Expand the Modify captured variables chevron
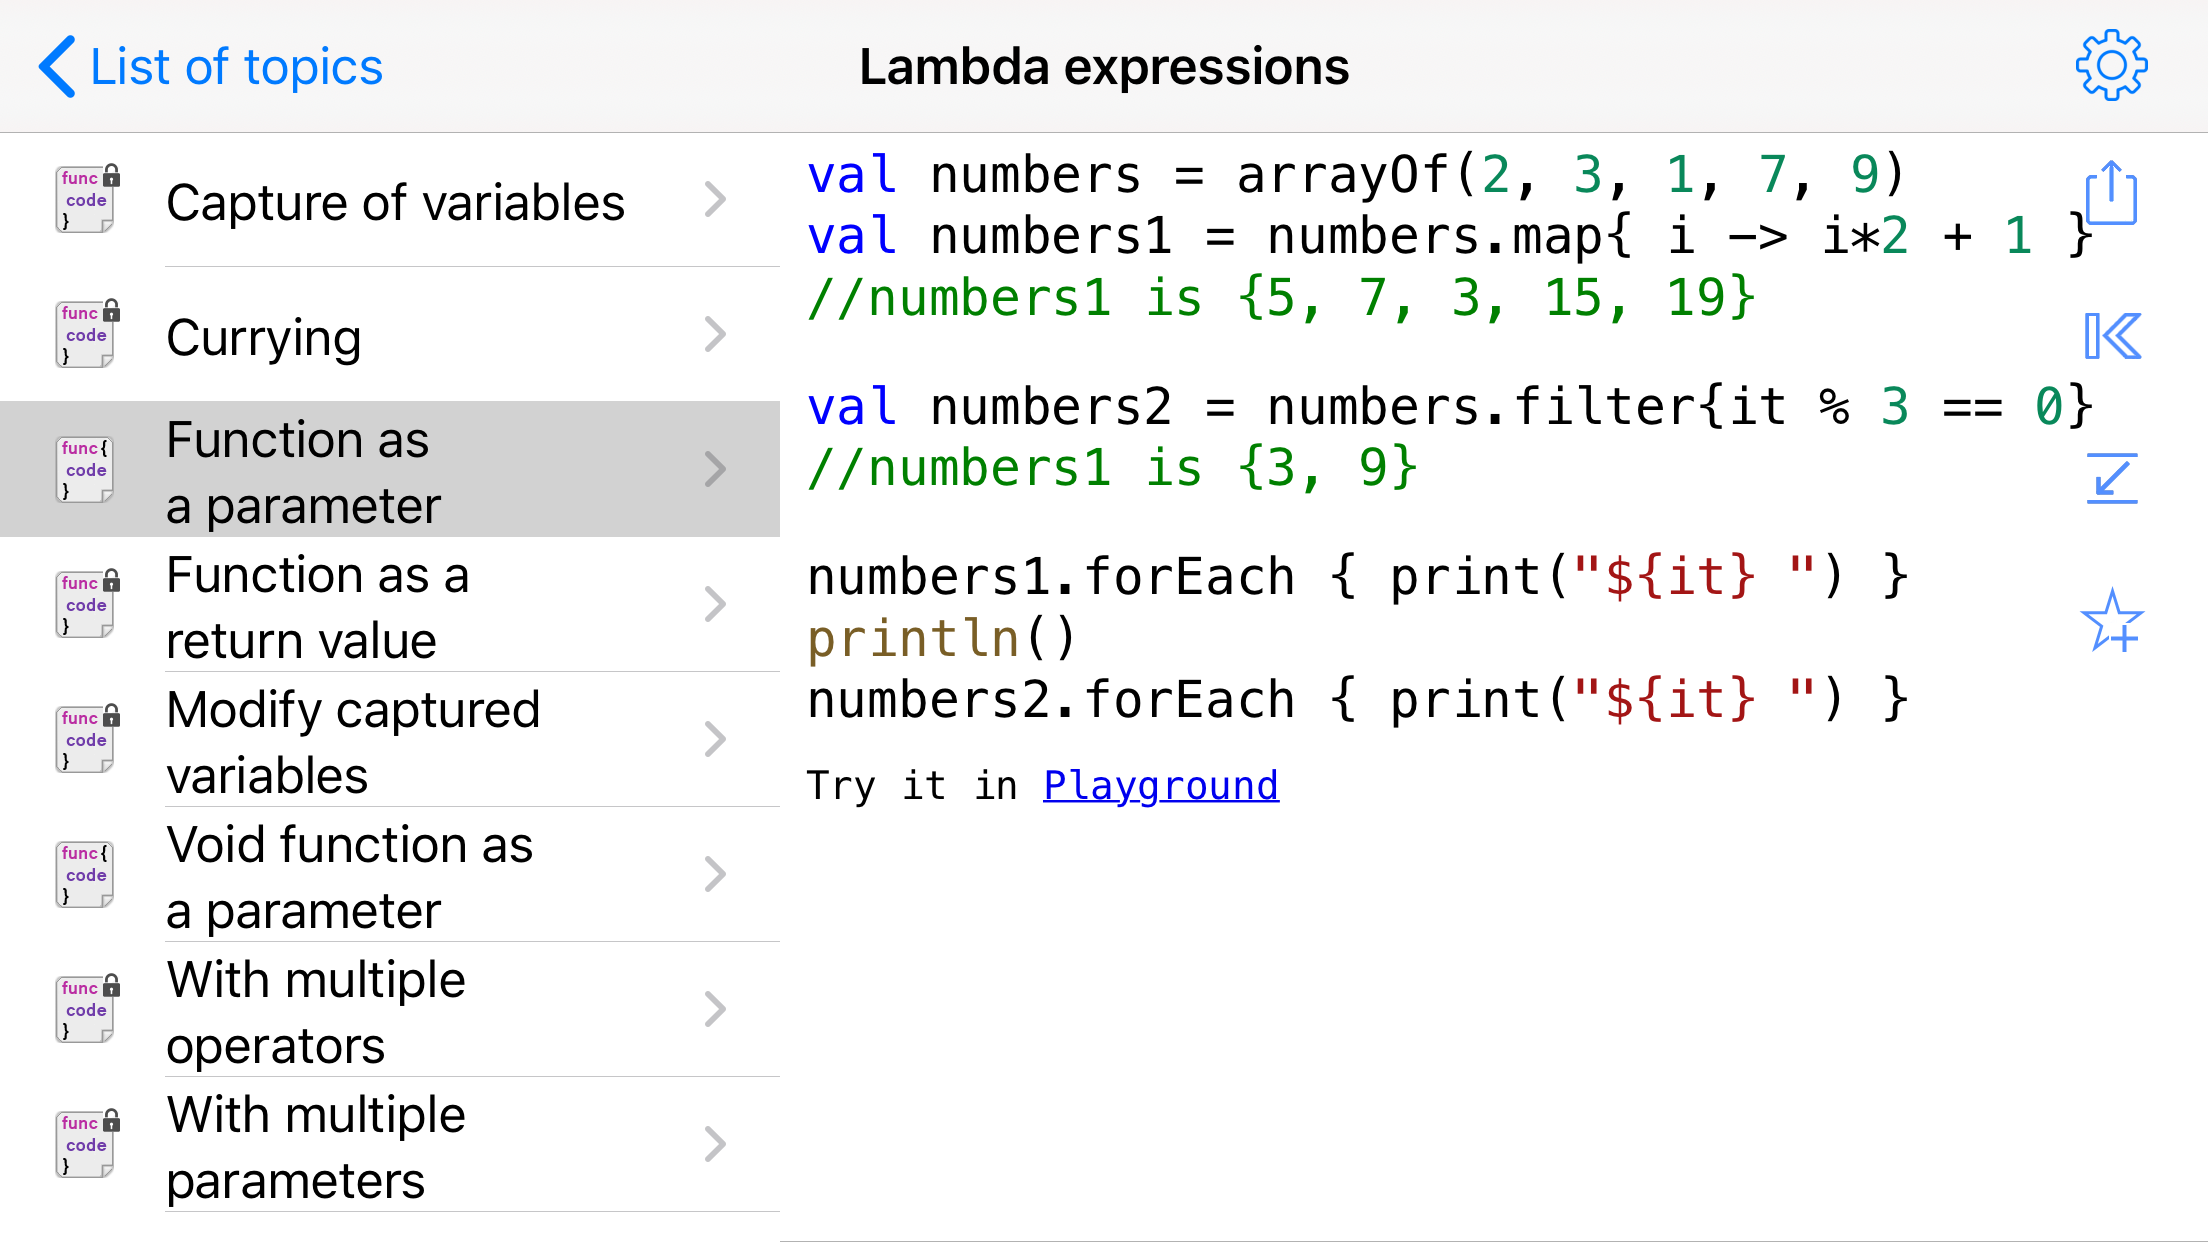Viewport: 2208px width, 1242px height. pyautogui.click(x=714, y=739)
